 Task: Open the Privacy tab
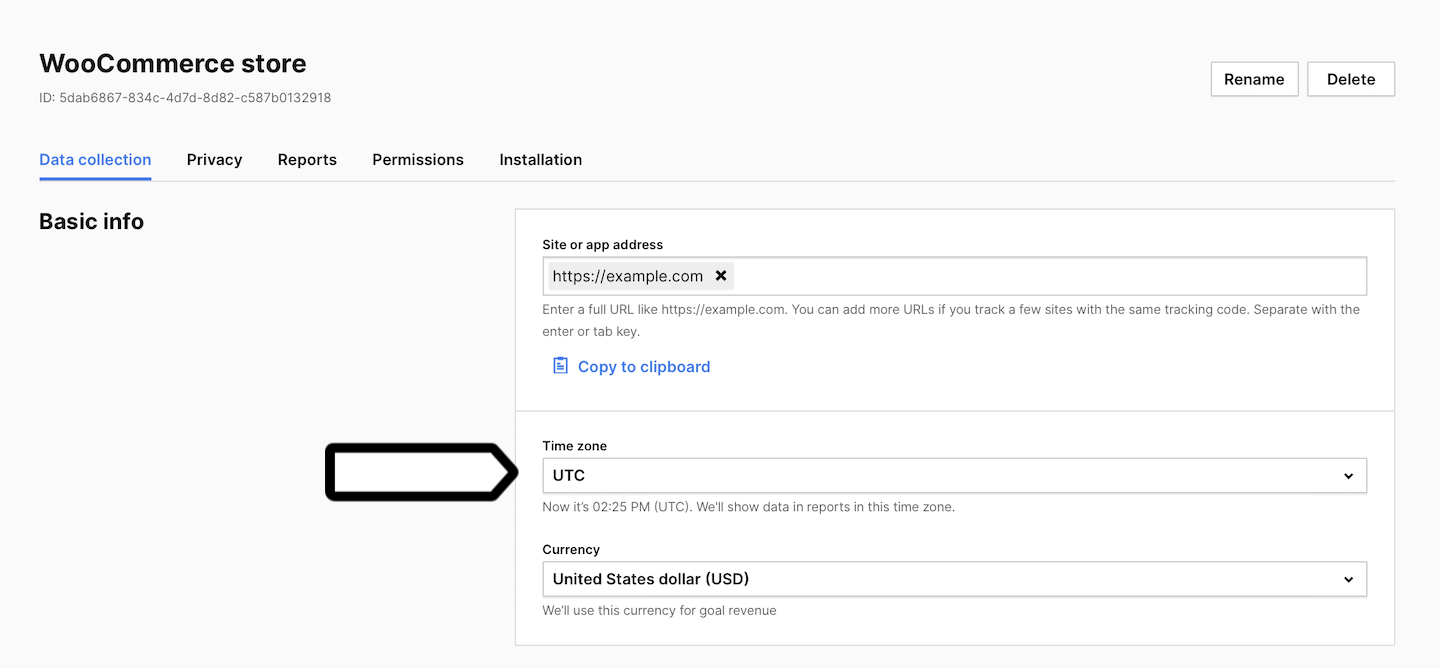214,160
